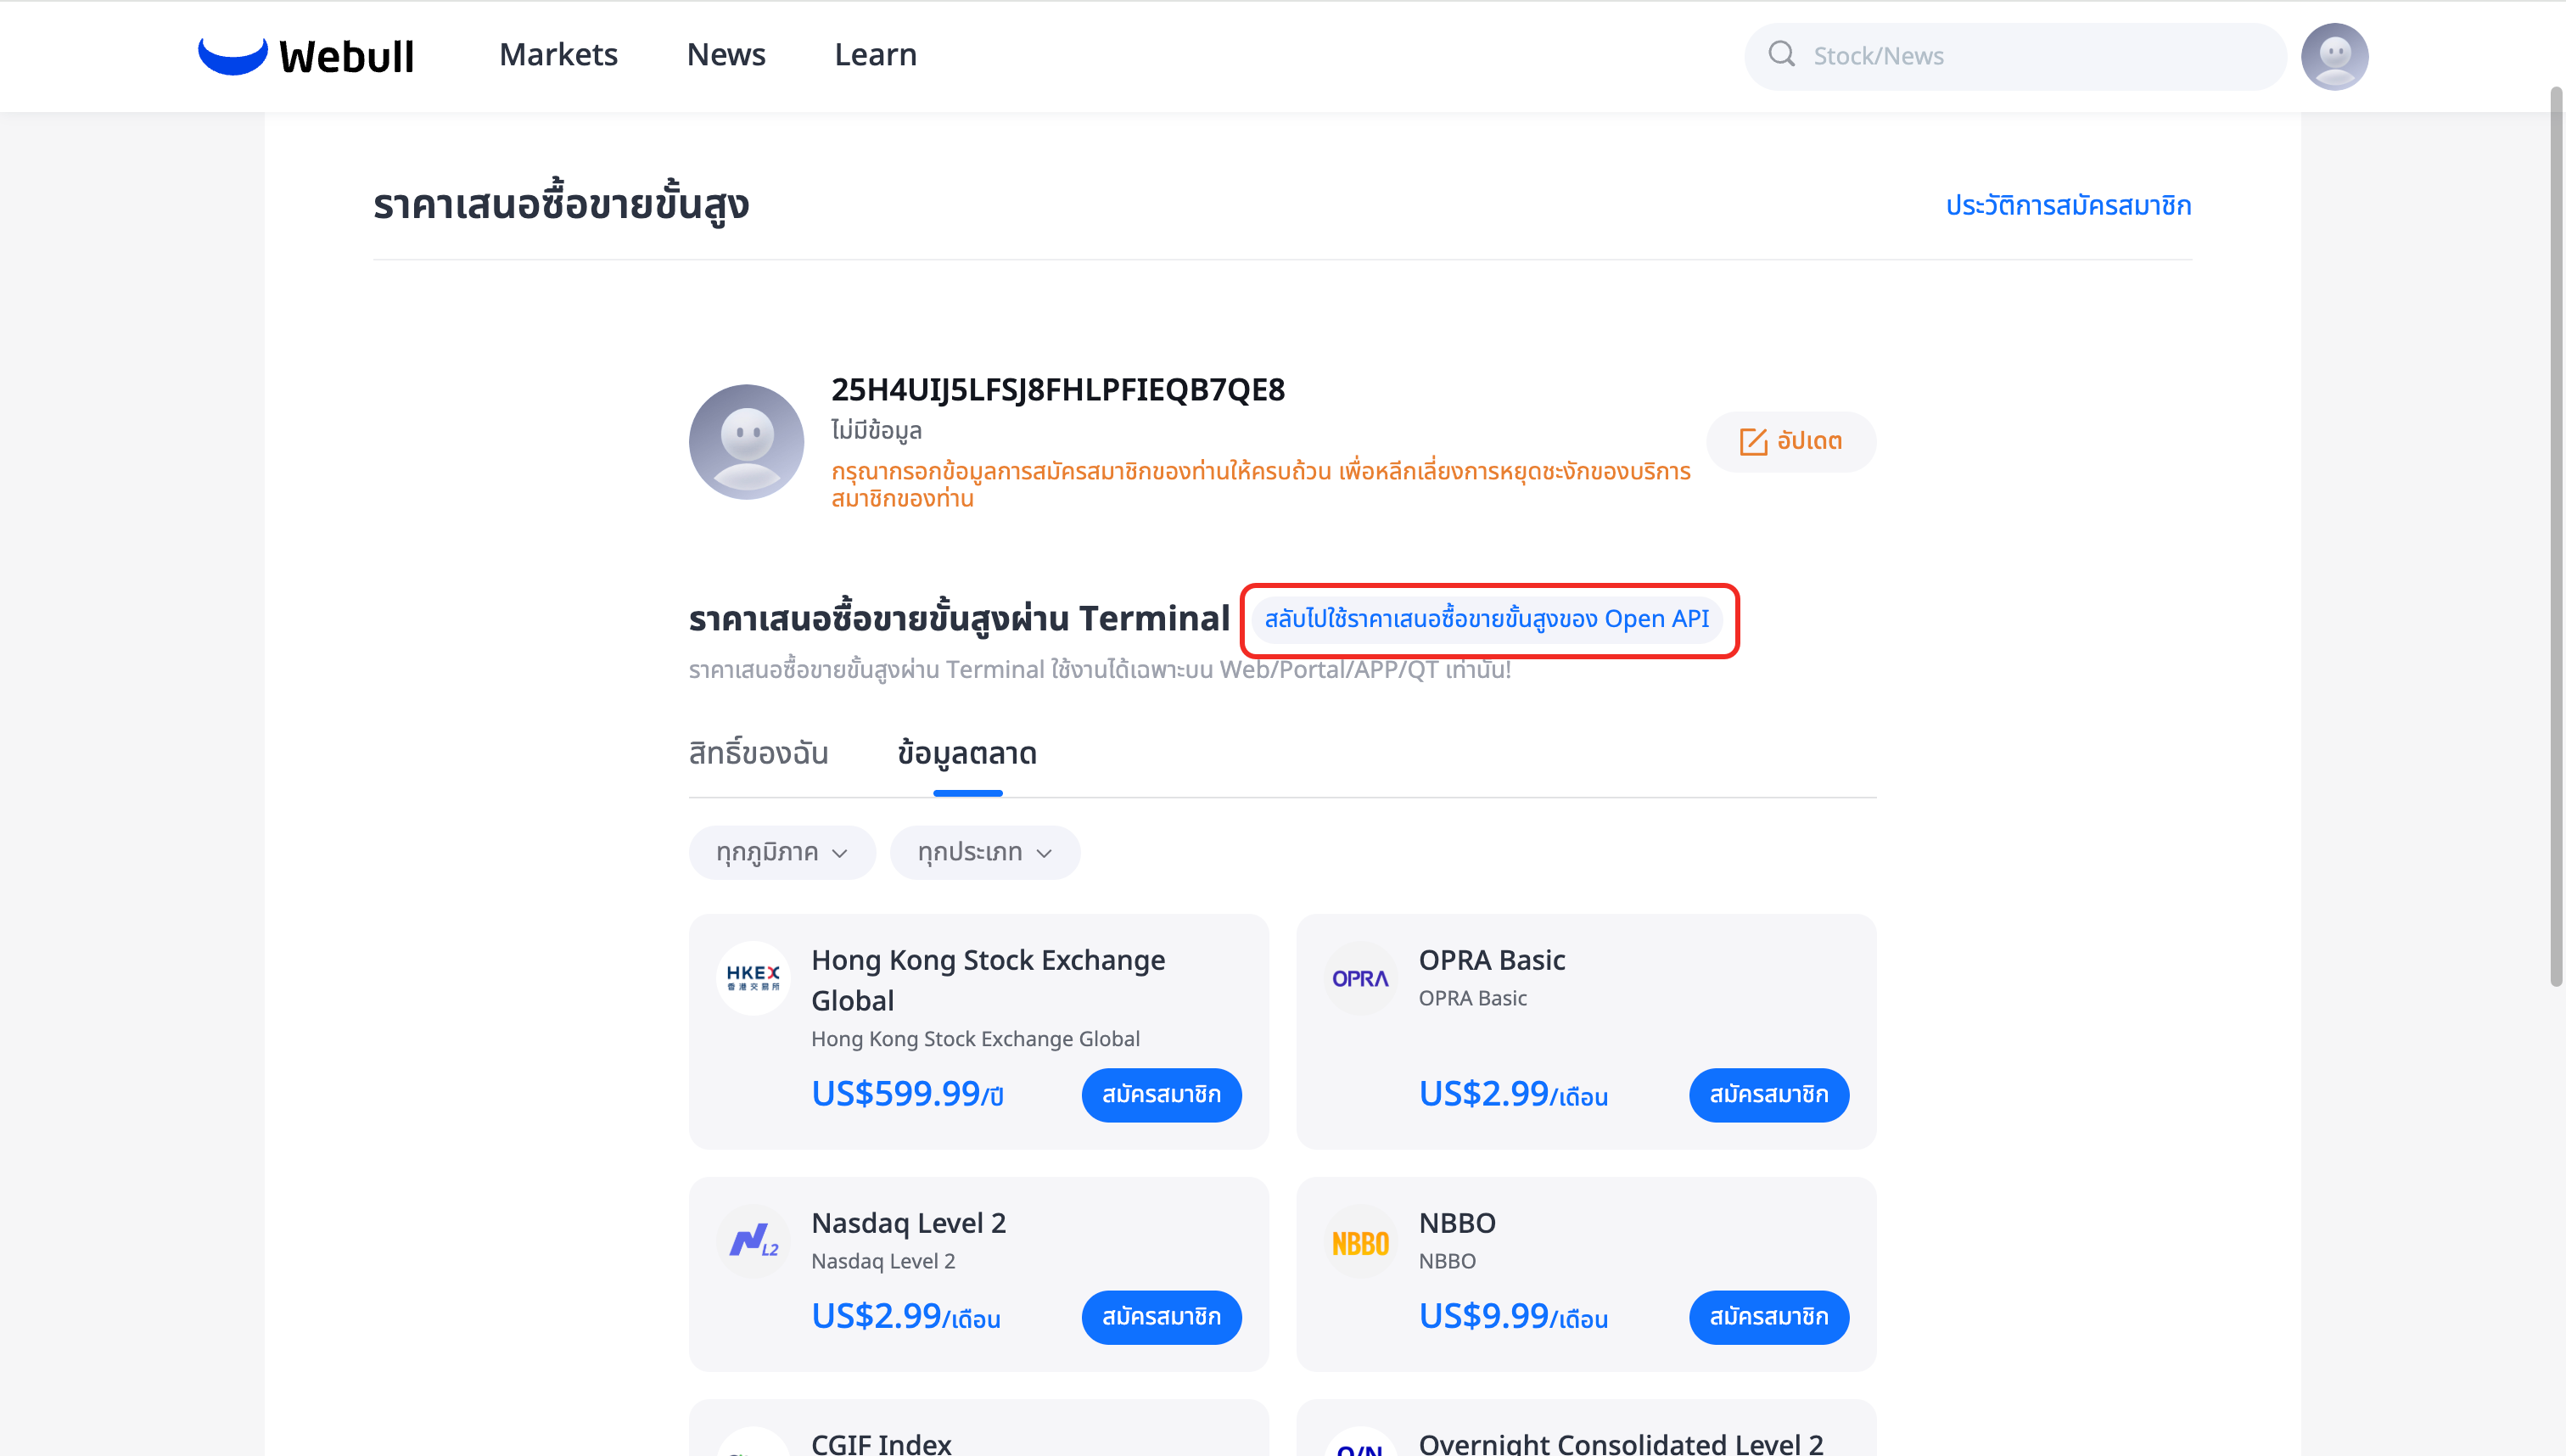2566x1456 pixels.
Task: Click the CGIF Index card title
Action: click(x=881, y=1444)
